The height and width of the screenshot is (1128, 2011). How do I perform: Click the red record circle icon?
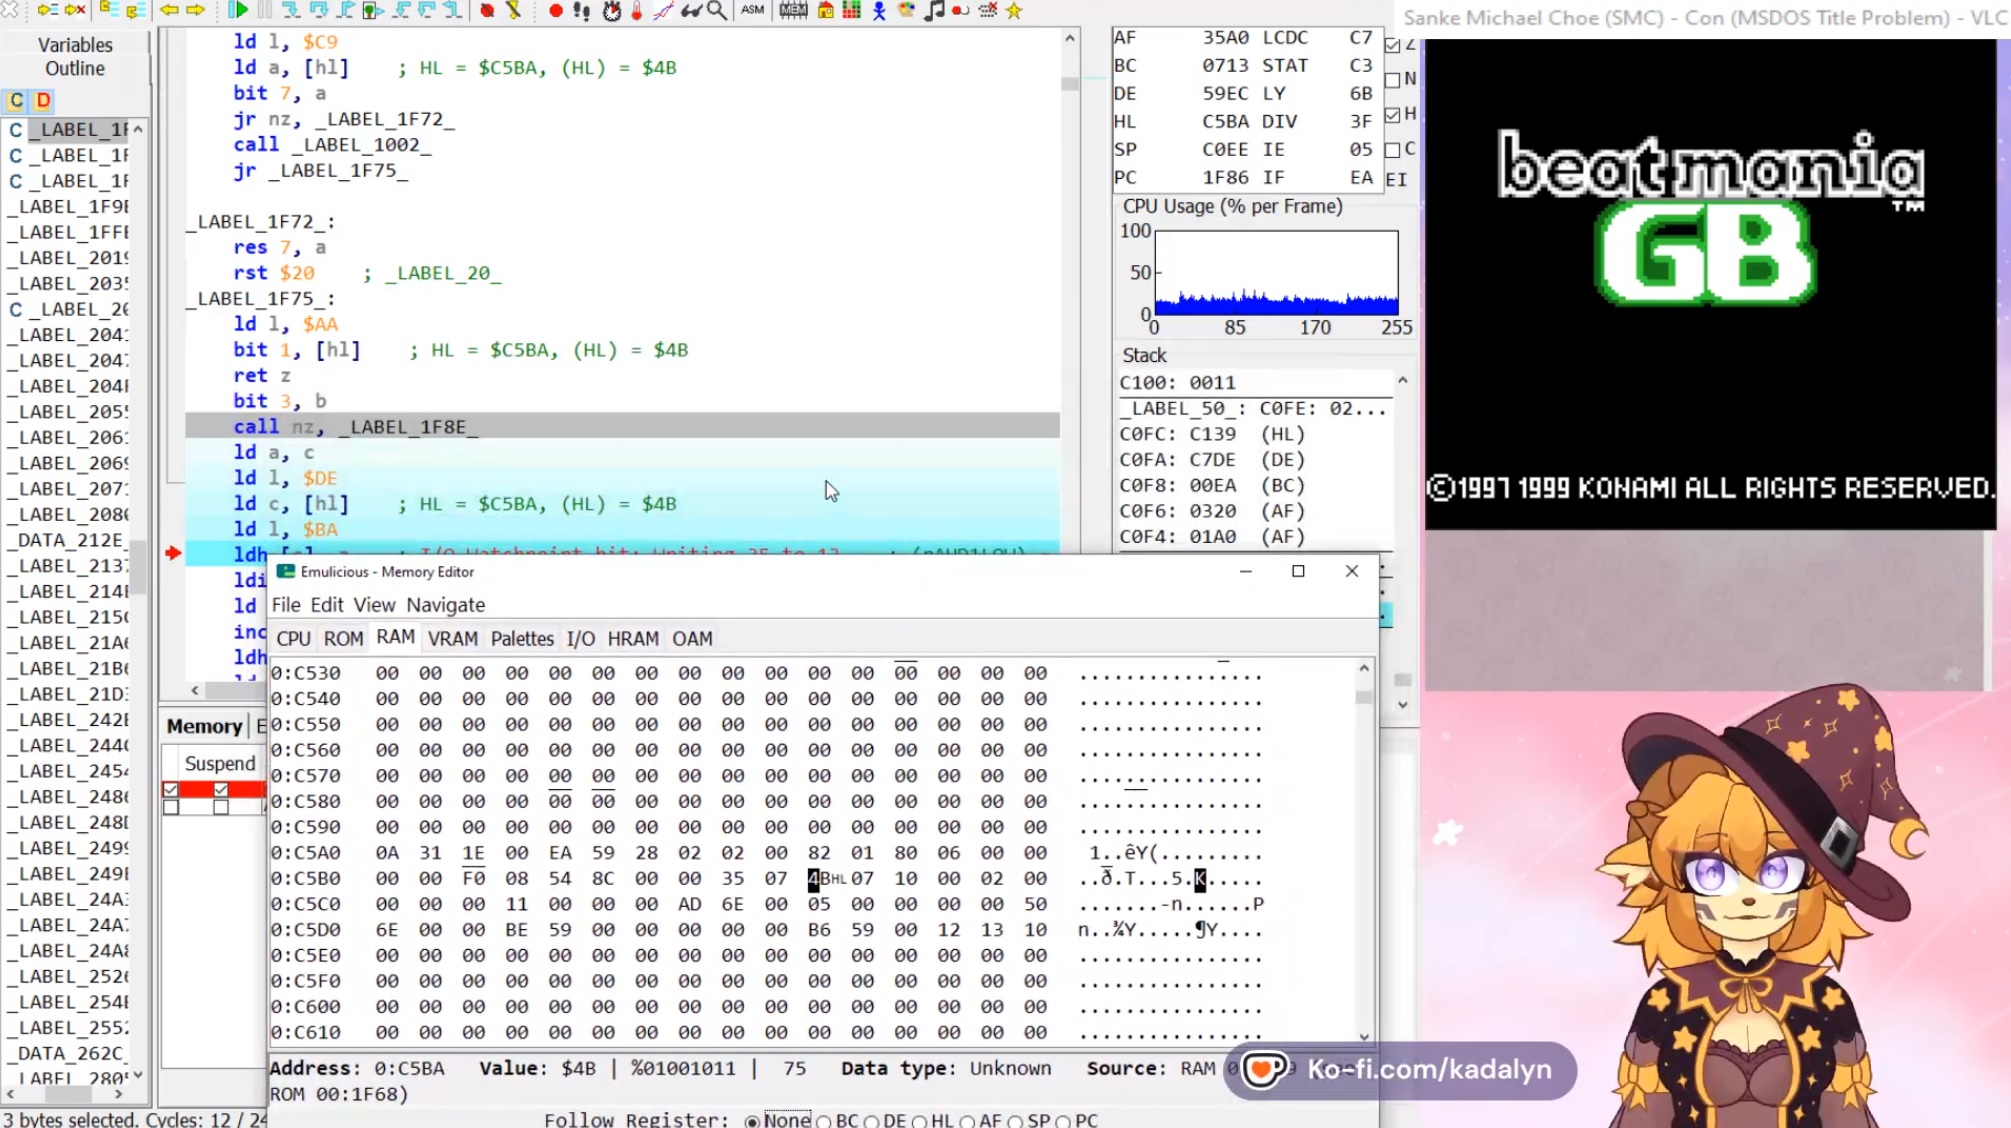click(555, 10)
